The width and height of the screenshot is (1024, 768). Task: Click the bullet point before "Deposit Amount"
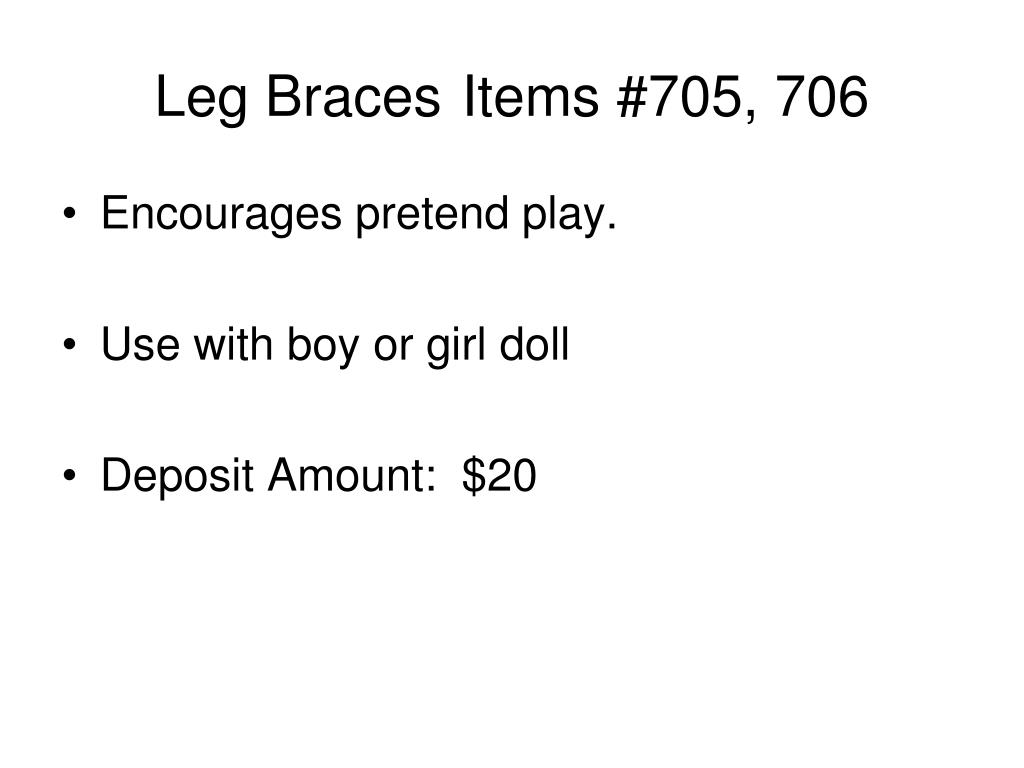[70, 475]
